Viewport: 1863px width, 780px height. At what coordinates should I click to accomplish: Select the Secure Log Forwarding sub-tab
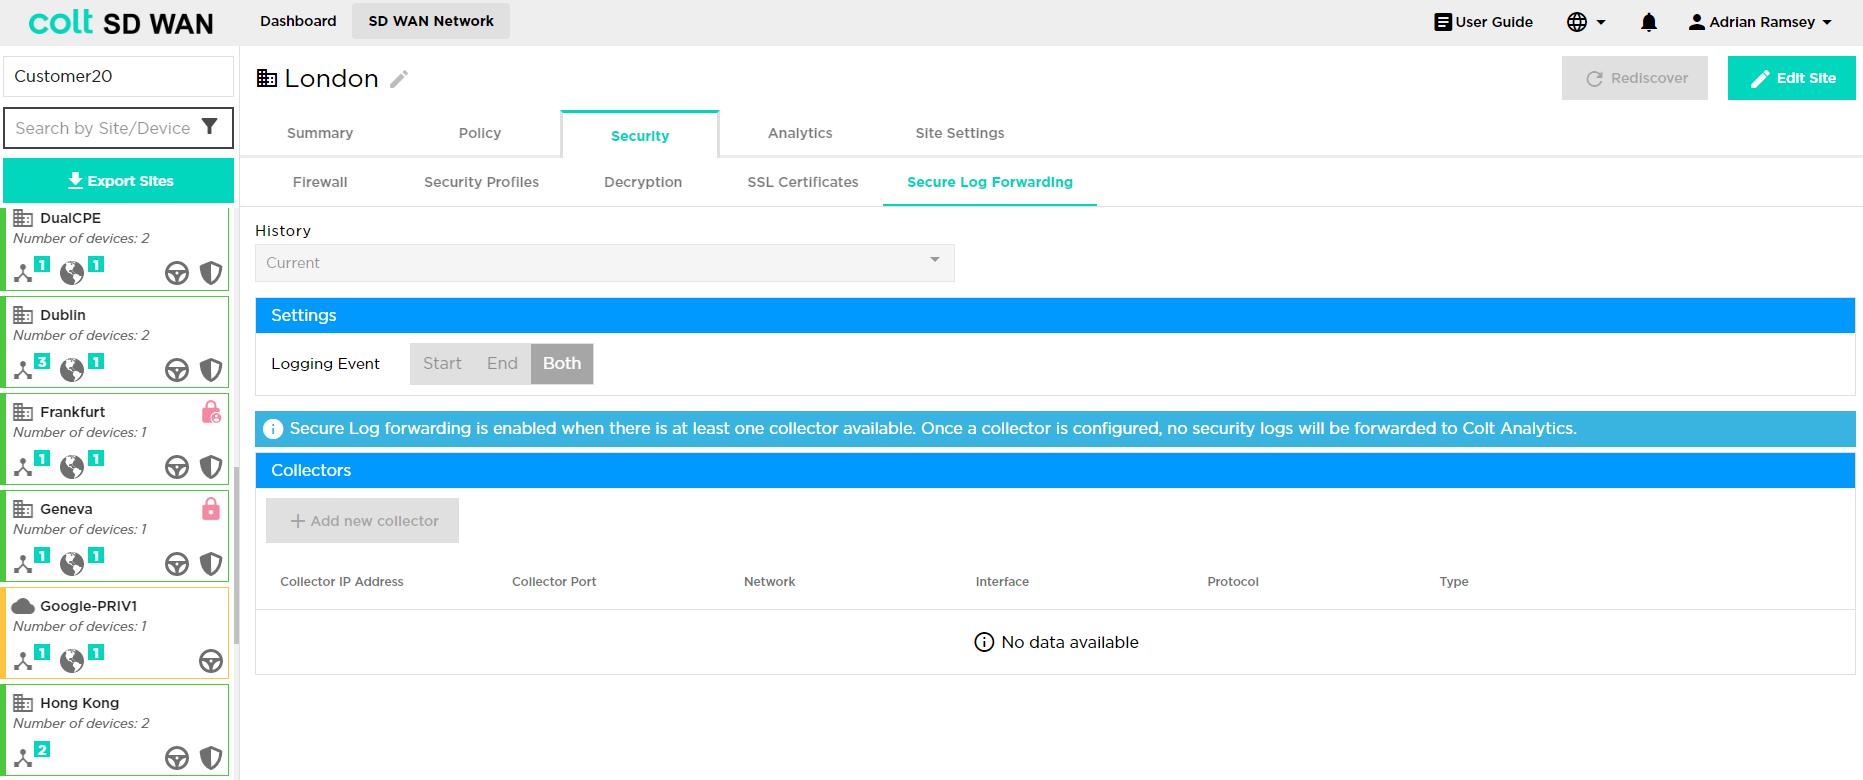(990, 182)
